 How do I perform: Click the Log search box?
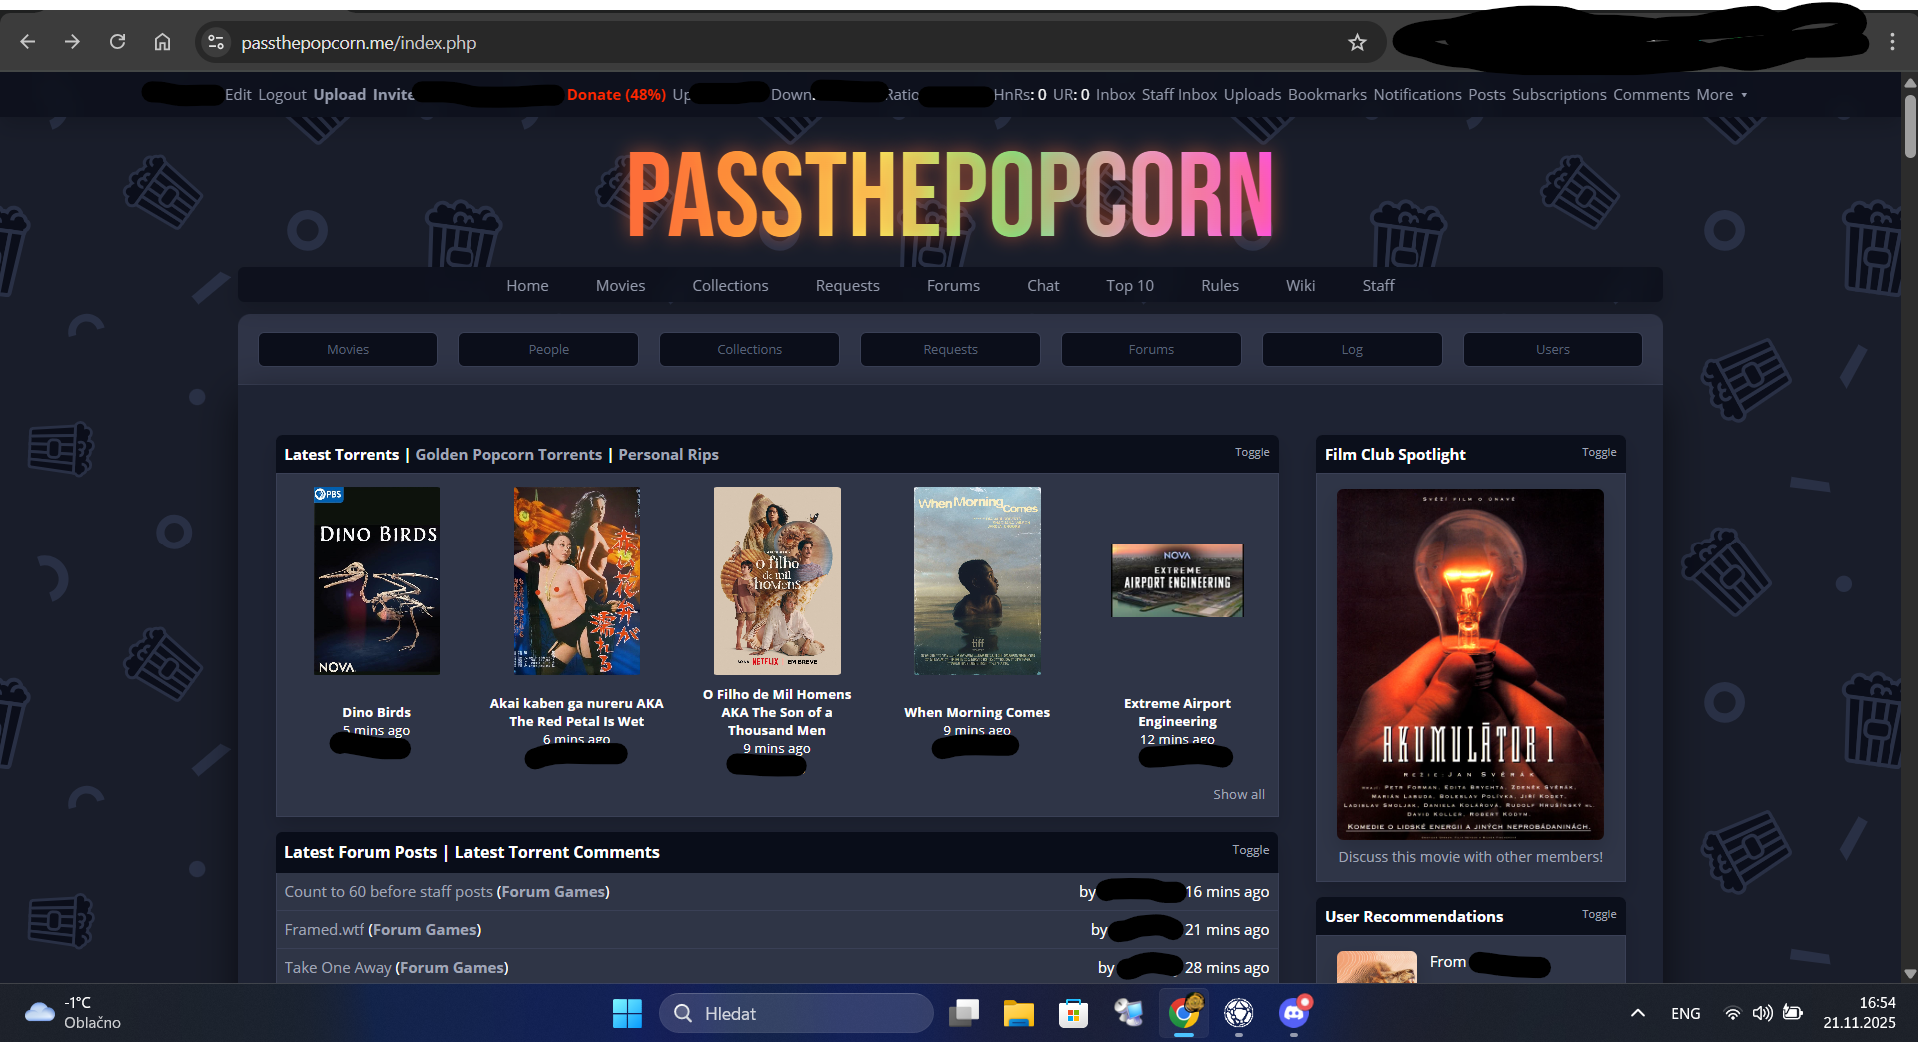tap(1352, 349)
